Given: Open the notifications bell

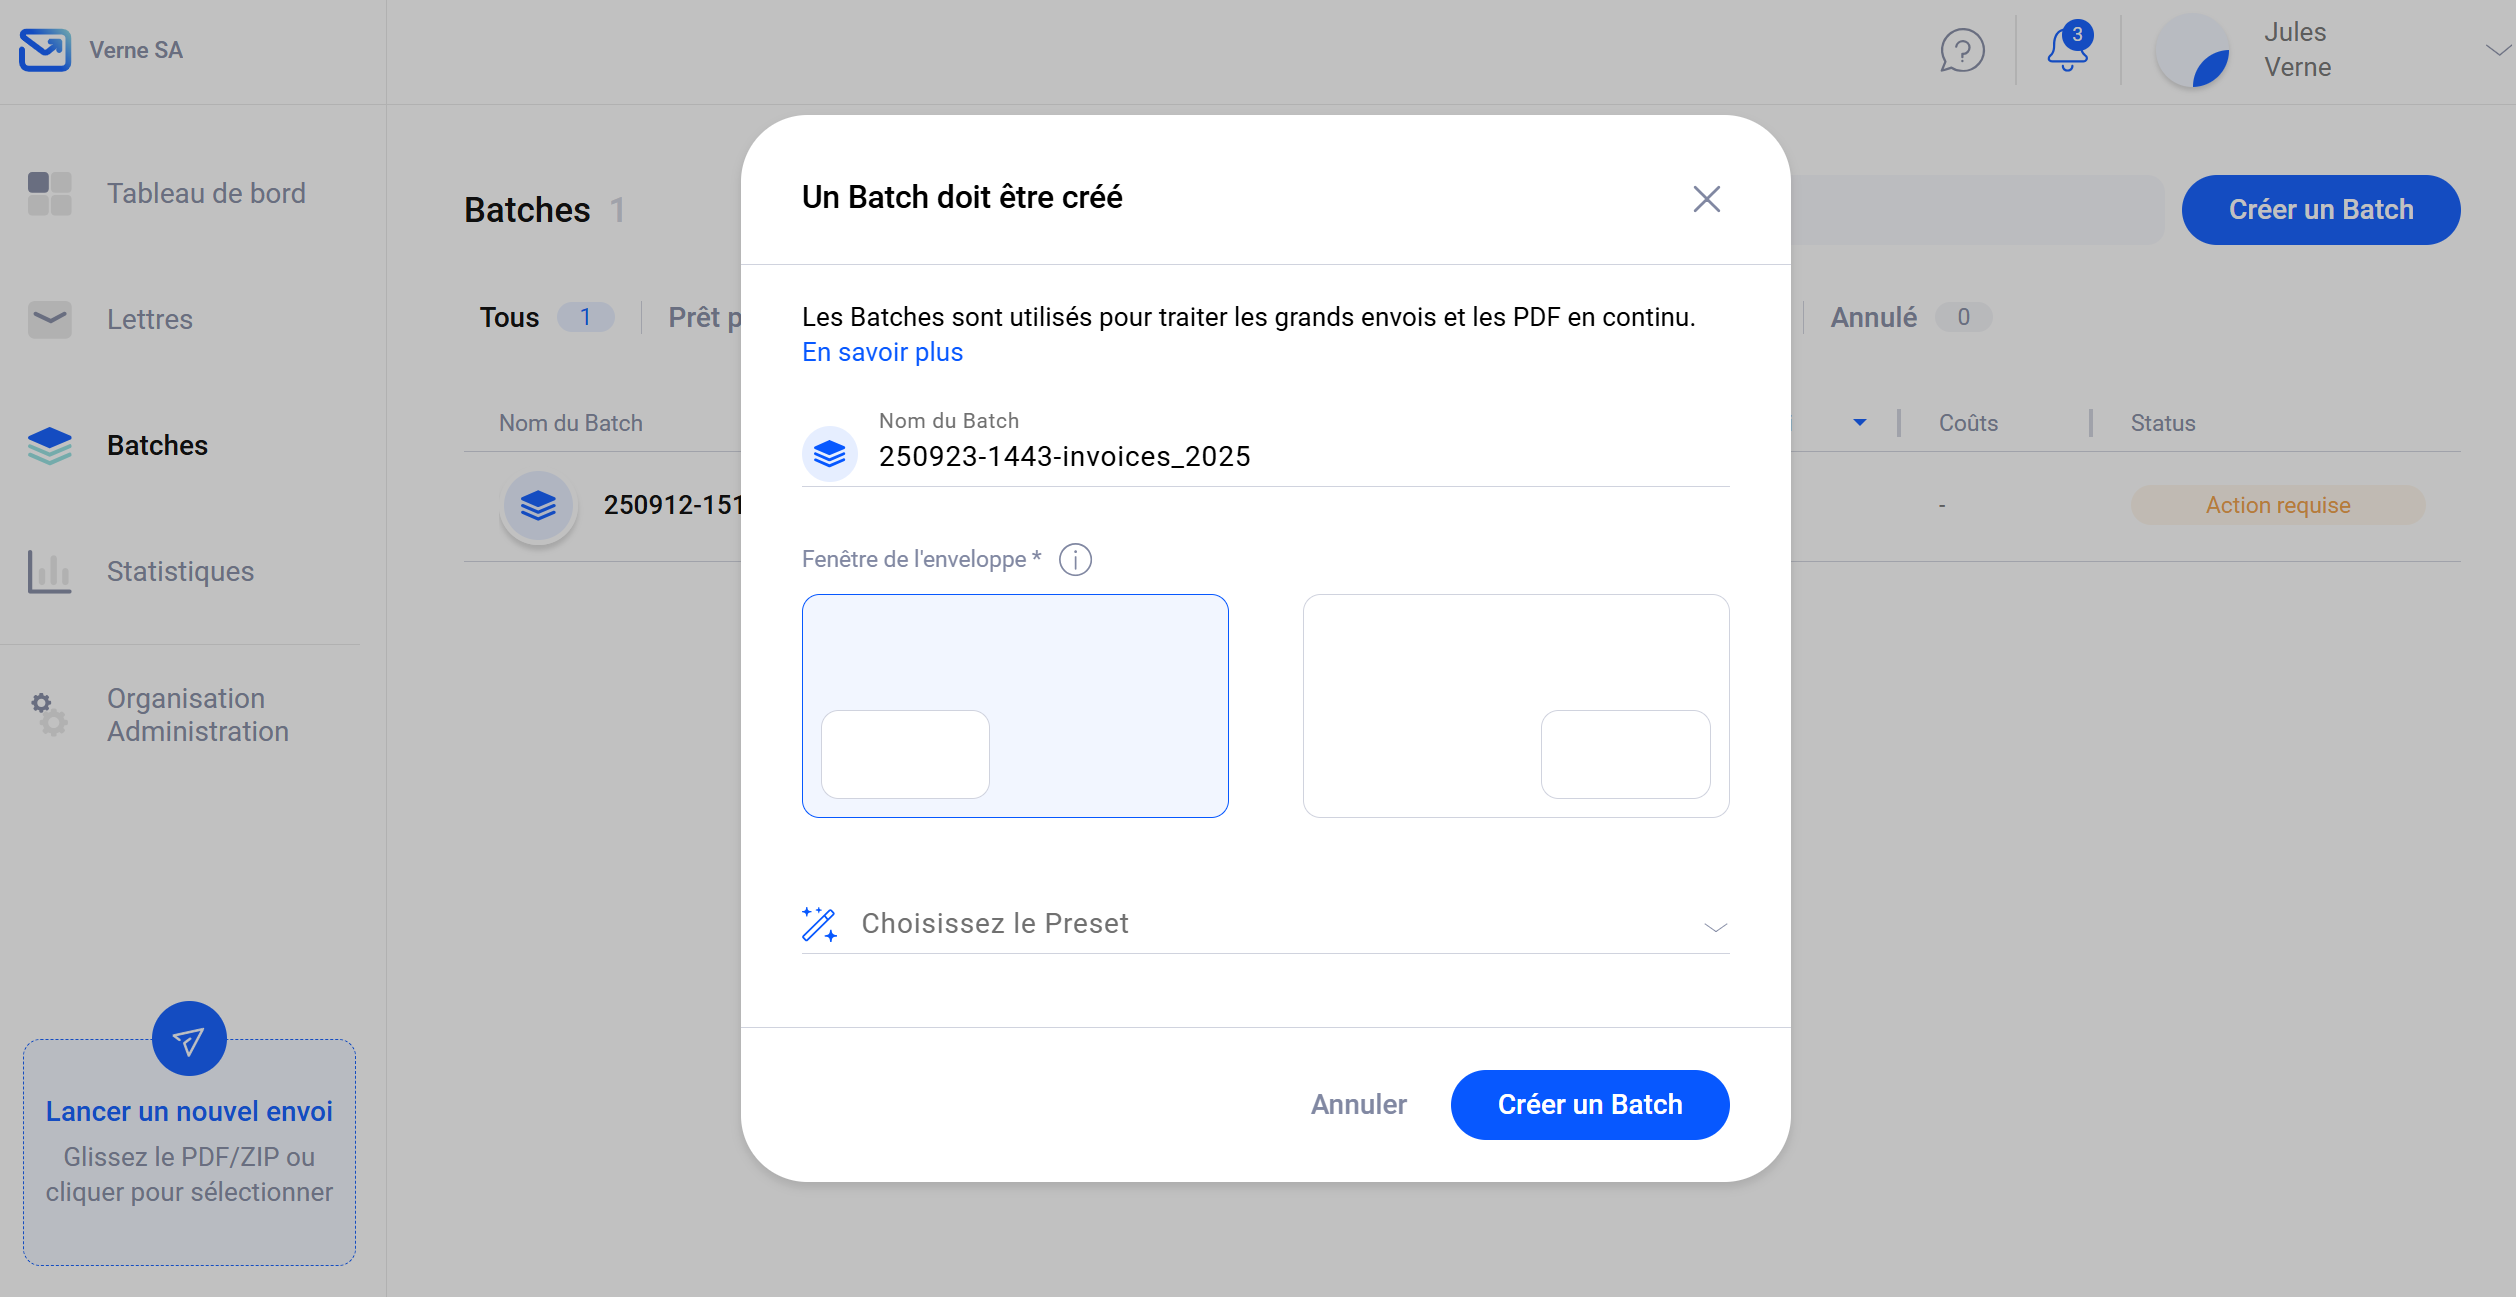Looking at the screenshot, I should (2067, 48).
